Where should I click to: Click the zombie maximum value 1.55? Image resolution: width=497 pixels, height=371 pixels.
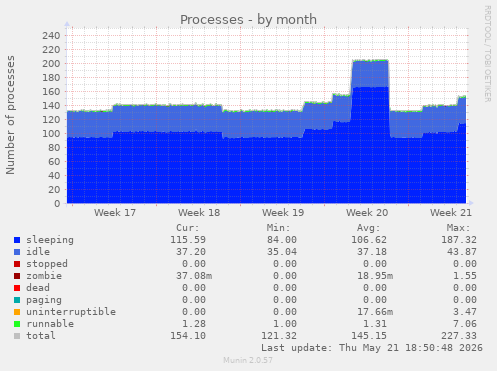(x=465, y=276)
